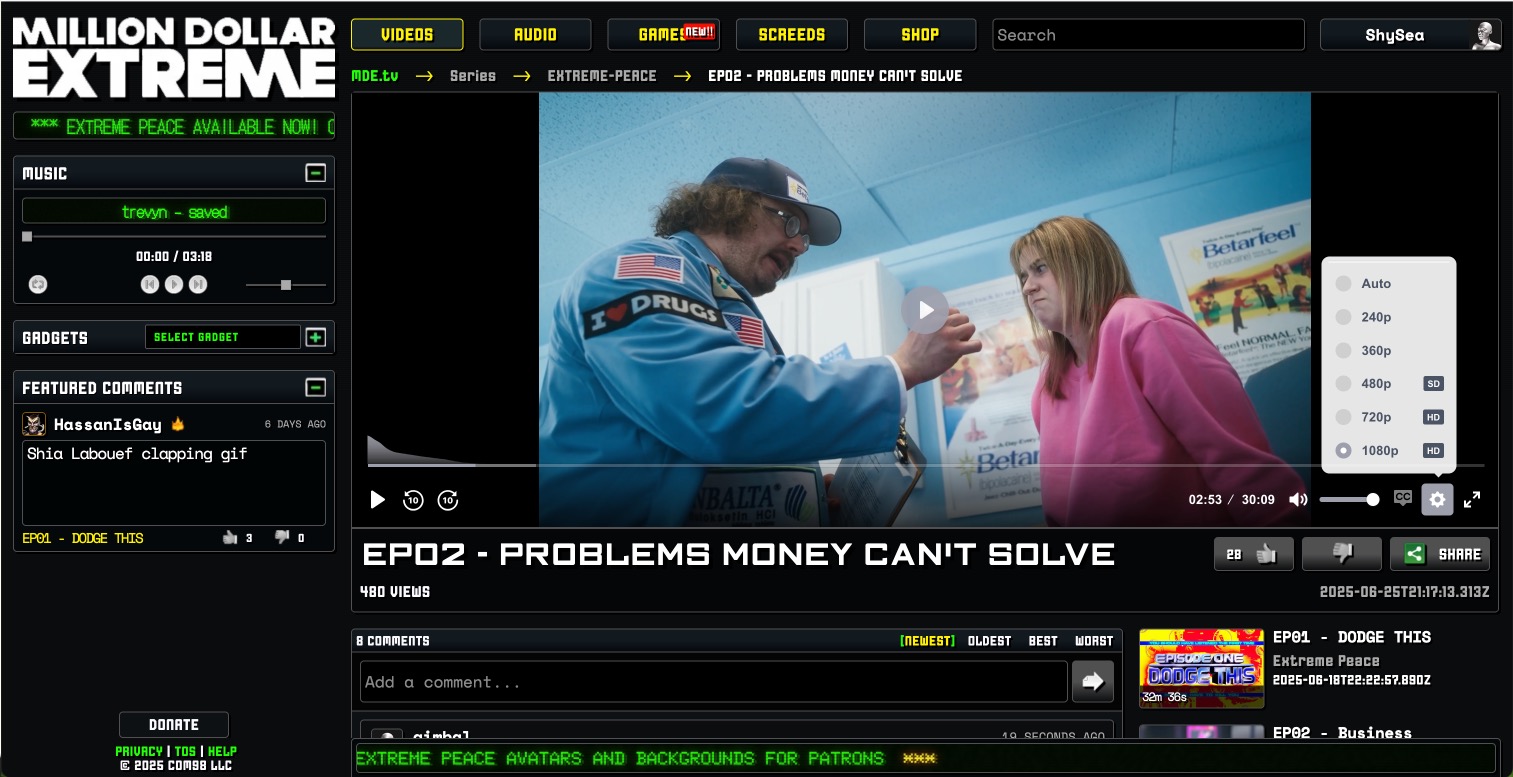Screen dimensions: 1513x777
Task: Open the VIDEOS tab
Action: 407,35
